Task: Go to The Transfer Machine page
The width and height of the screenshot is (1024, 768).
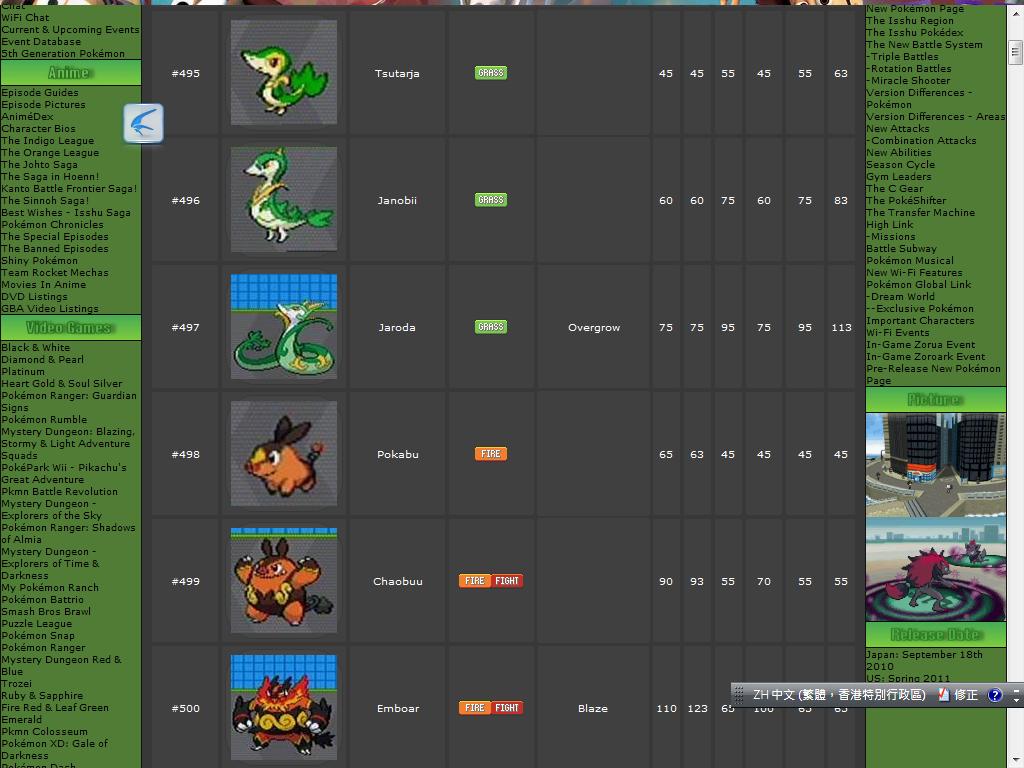Action: (x=920, y=213)
